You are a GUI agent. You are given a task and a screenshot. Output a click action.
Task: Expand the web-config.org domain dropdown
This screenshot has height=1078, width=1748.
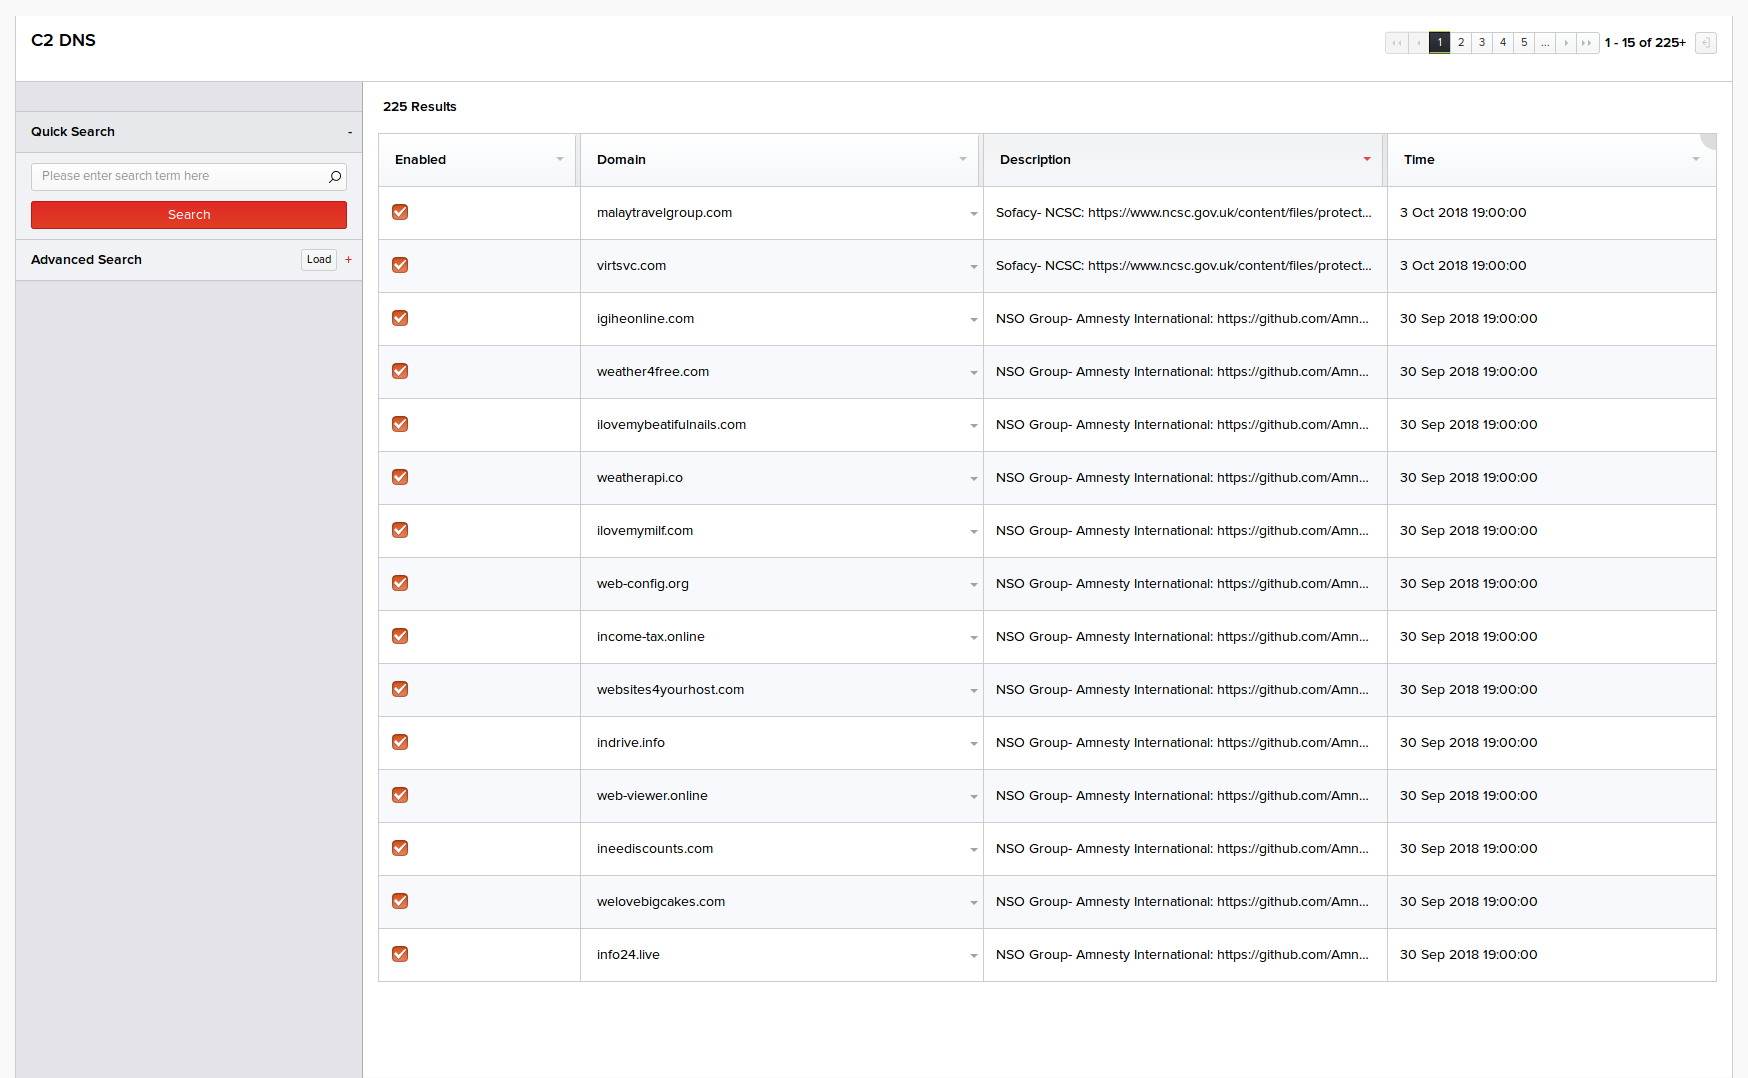click(973, 585)
